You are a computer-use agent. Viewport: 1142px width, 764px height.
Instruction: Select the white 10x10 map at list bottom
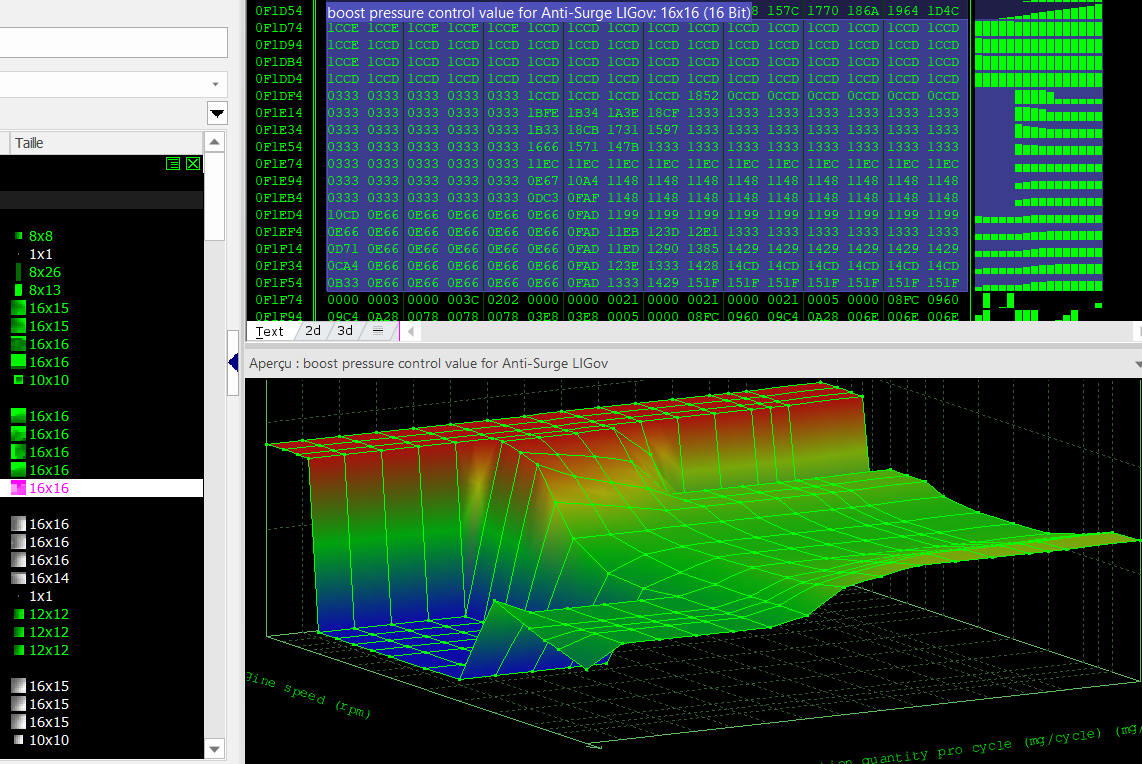(x=48, y=740)
